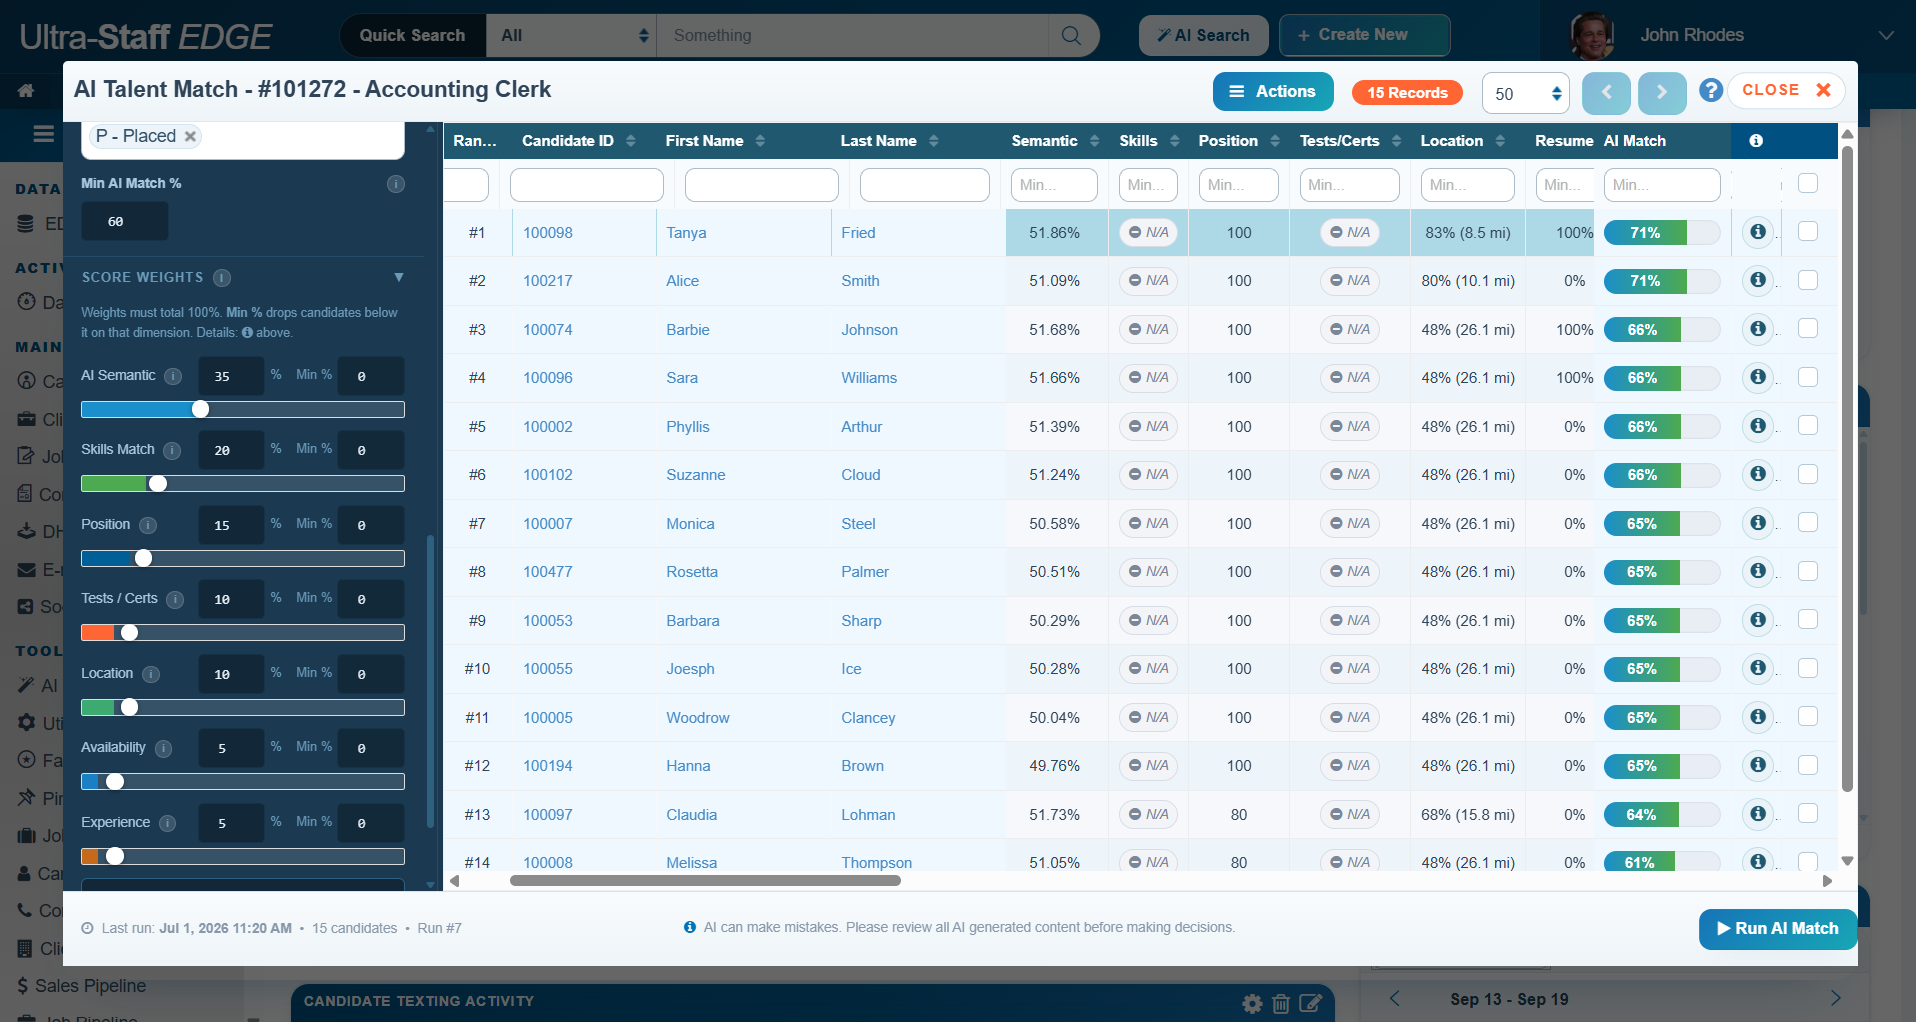Show Experience weight info
Viewport: 1916px width, 1022px height.
pyautogui.click(x=167, y=823)
